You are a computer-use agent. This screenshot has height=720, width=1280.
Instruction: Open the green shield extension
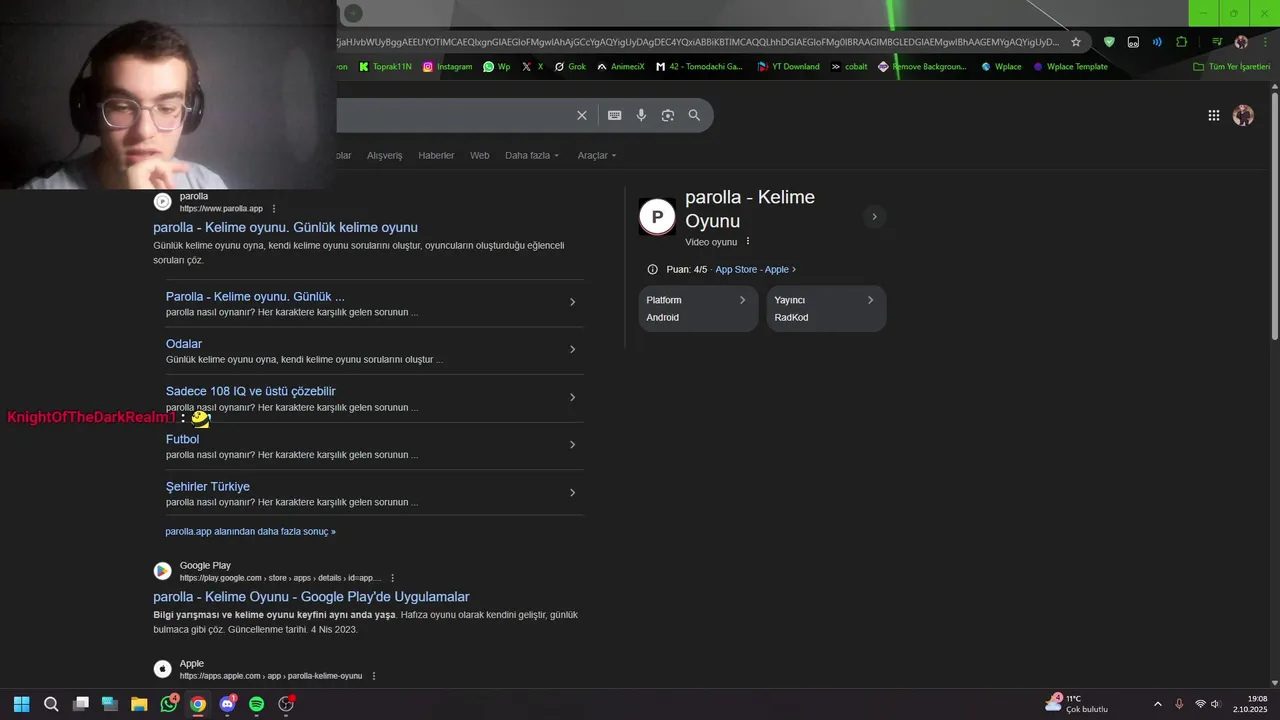(x=1109, y=42)
